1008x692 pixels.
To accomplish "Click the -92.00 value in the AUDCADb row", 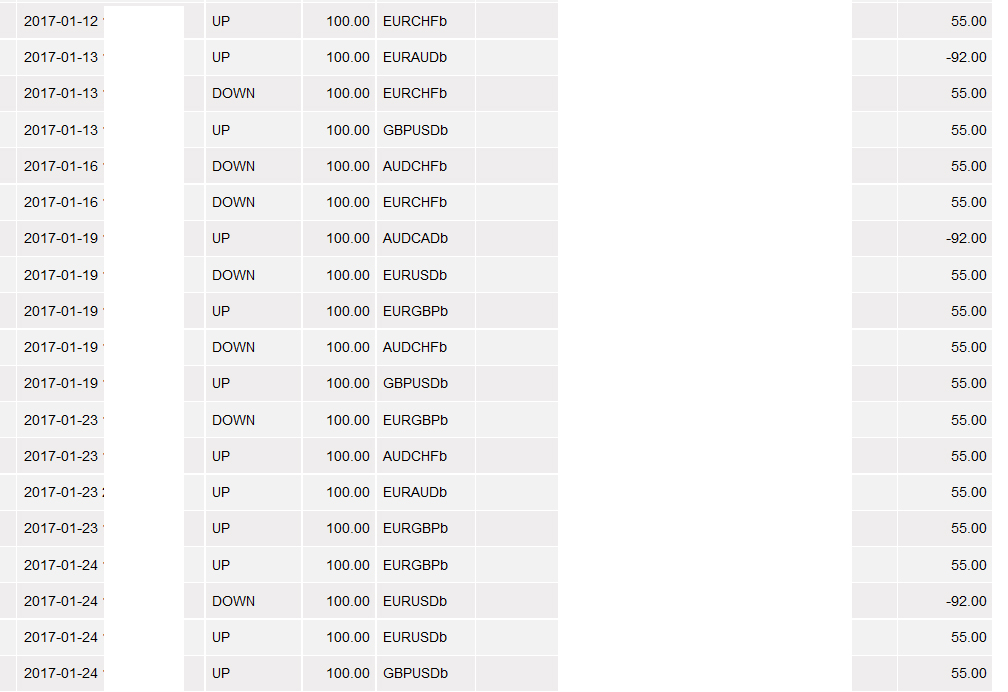I will click(x=966, y=238).
